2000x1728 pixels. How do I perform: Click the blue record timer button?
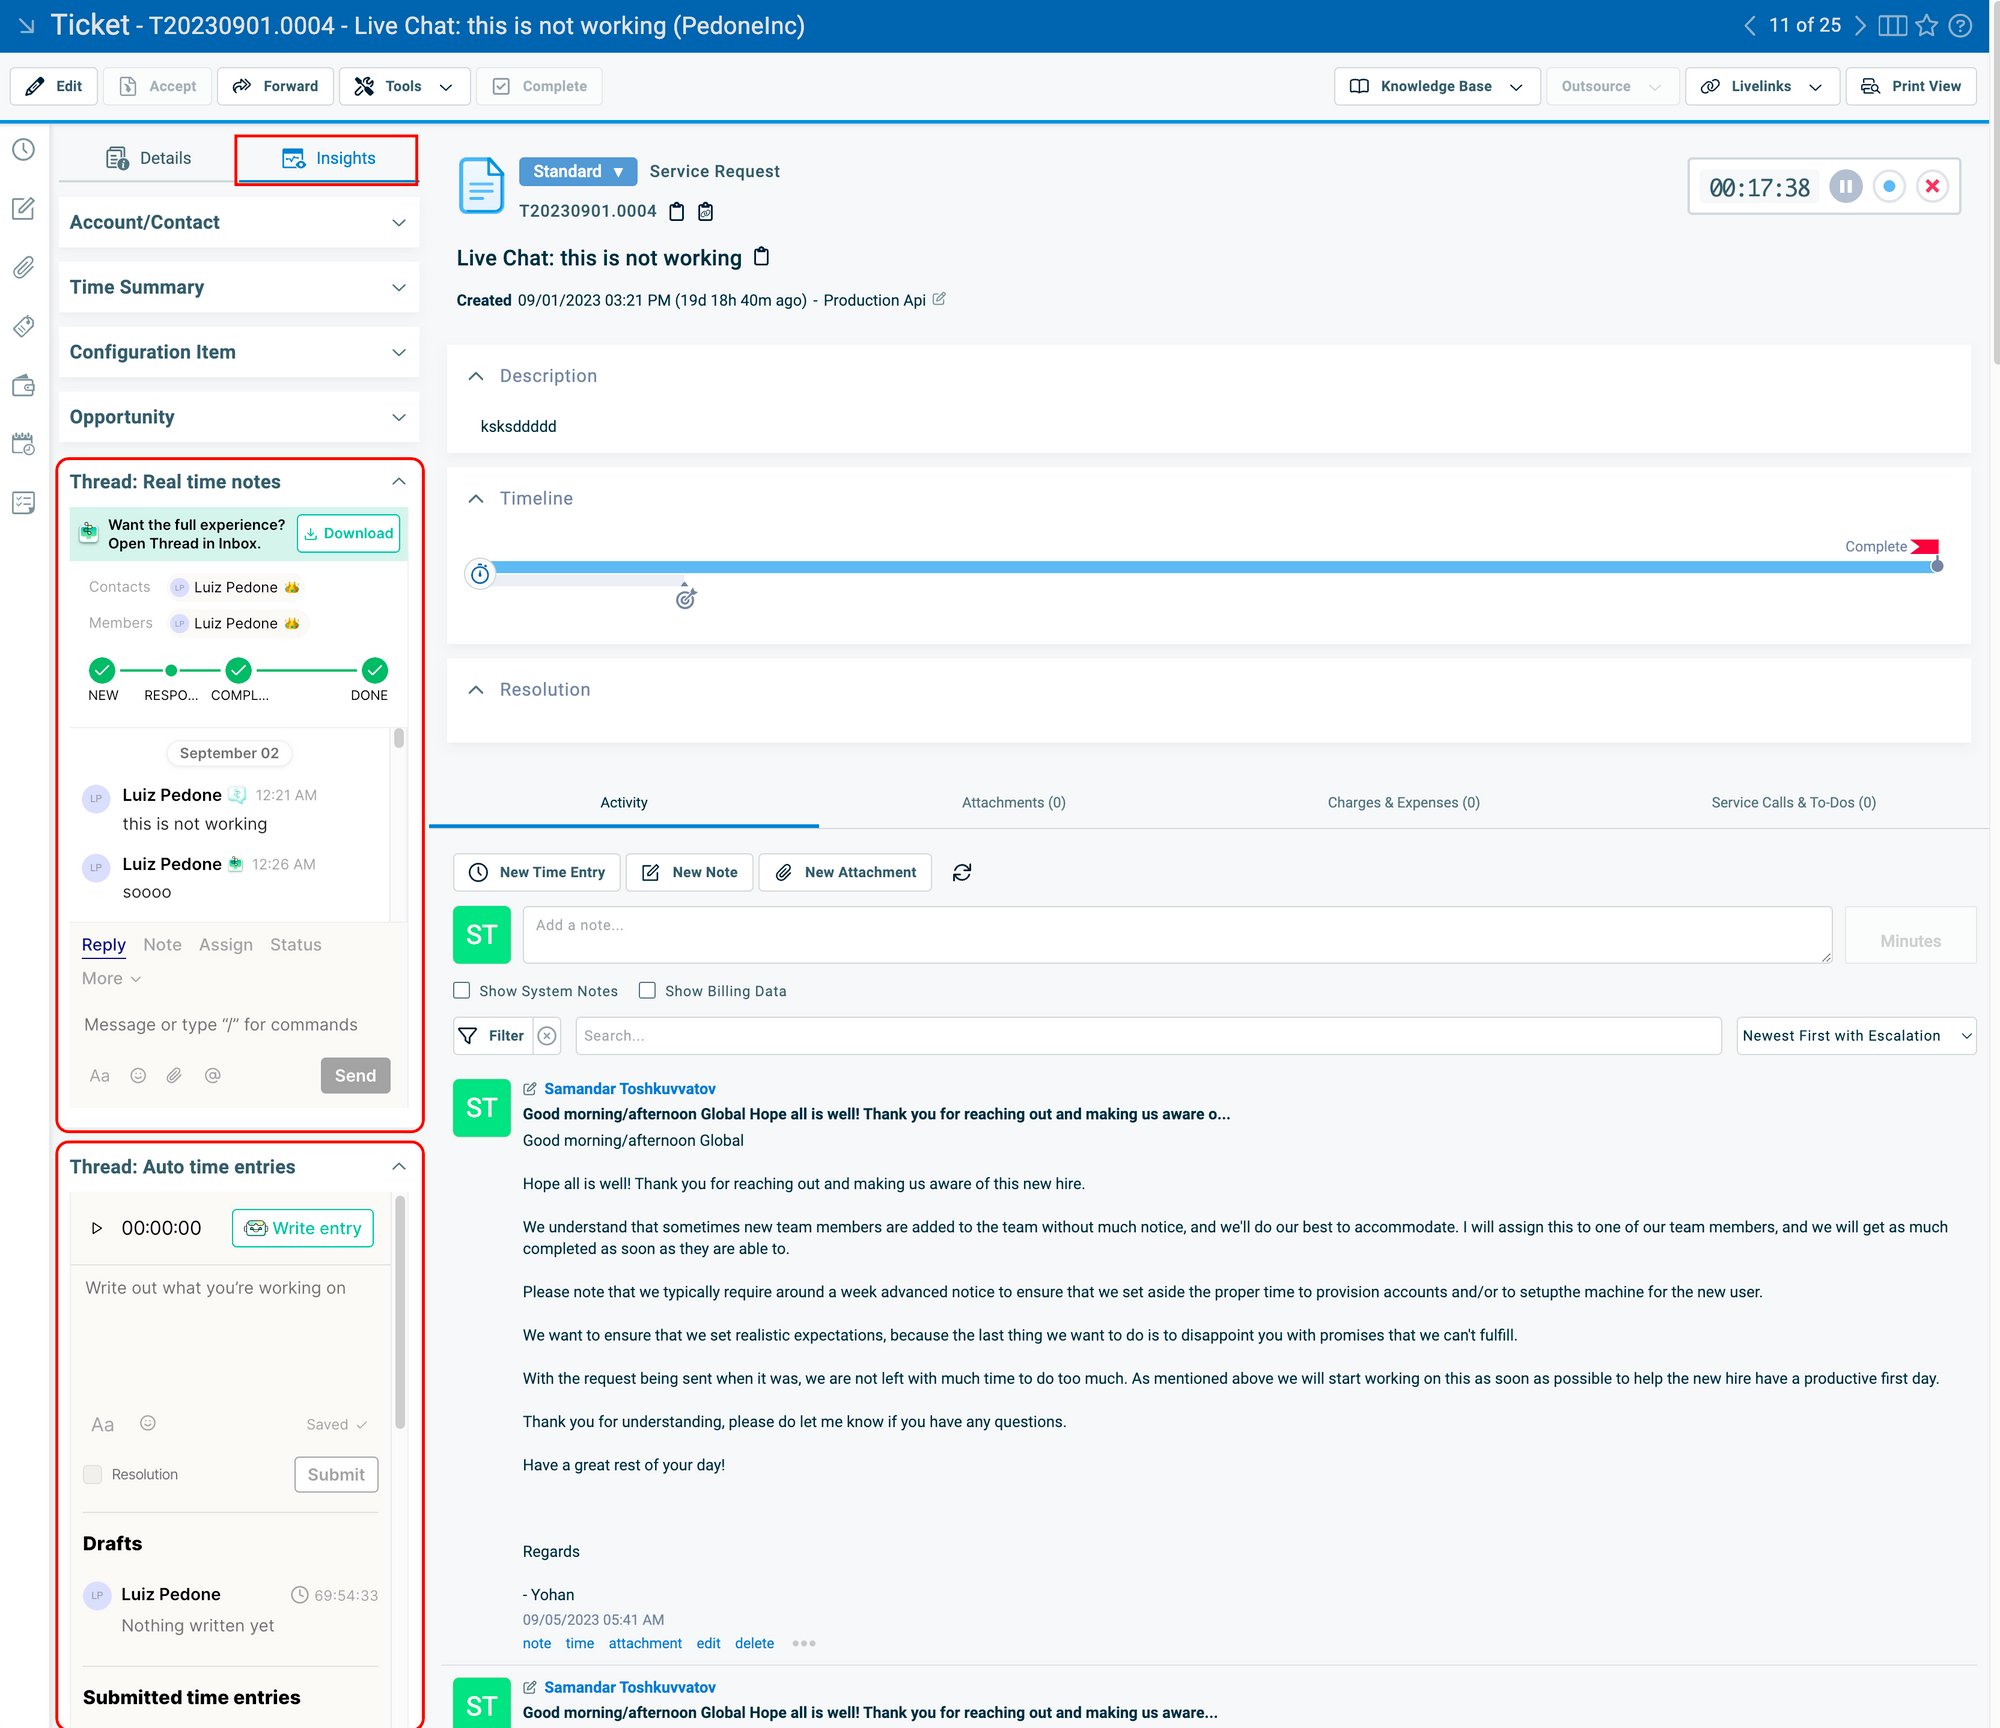1889,187
